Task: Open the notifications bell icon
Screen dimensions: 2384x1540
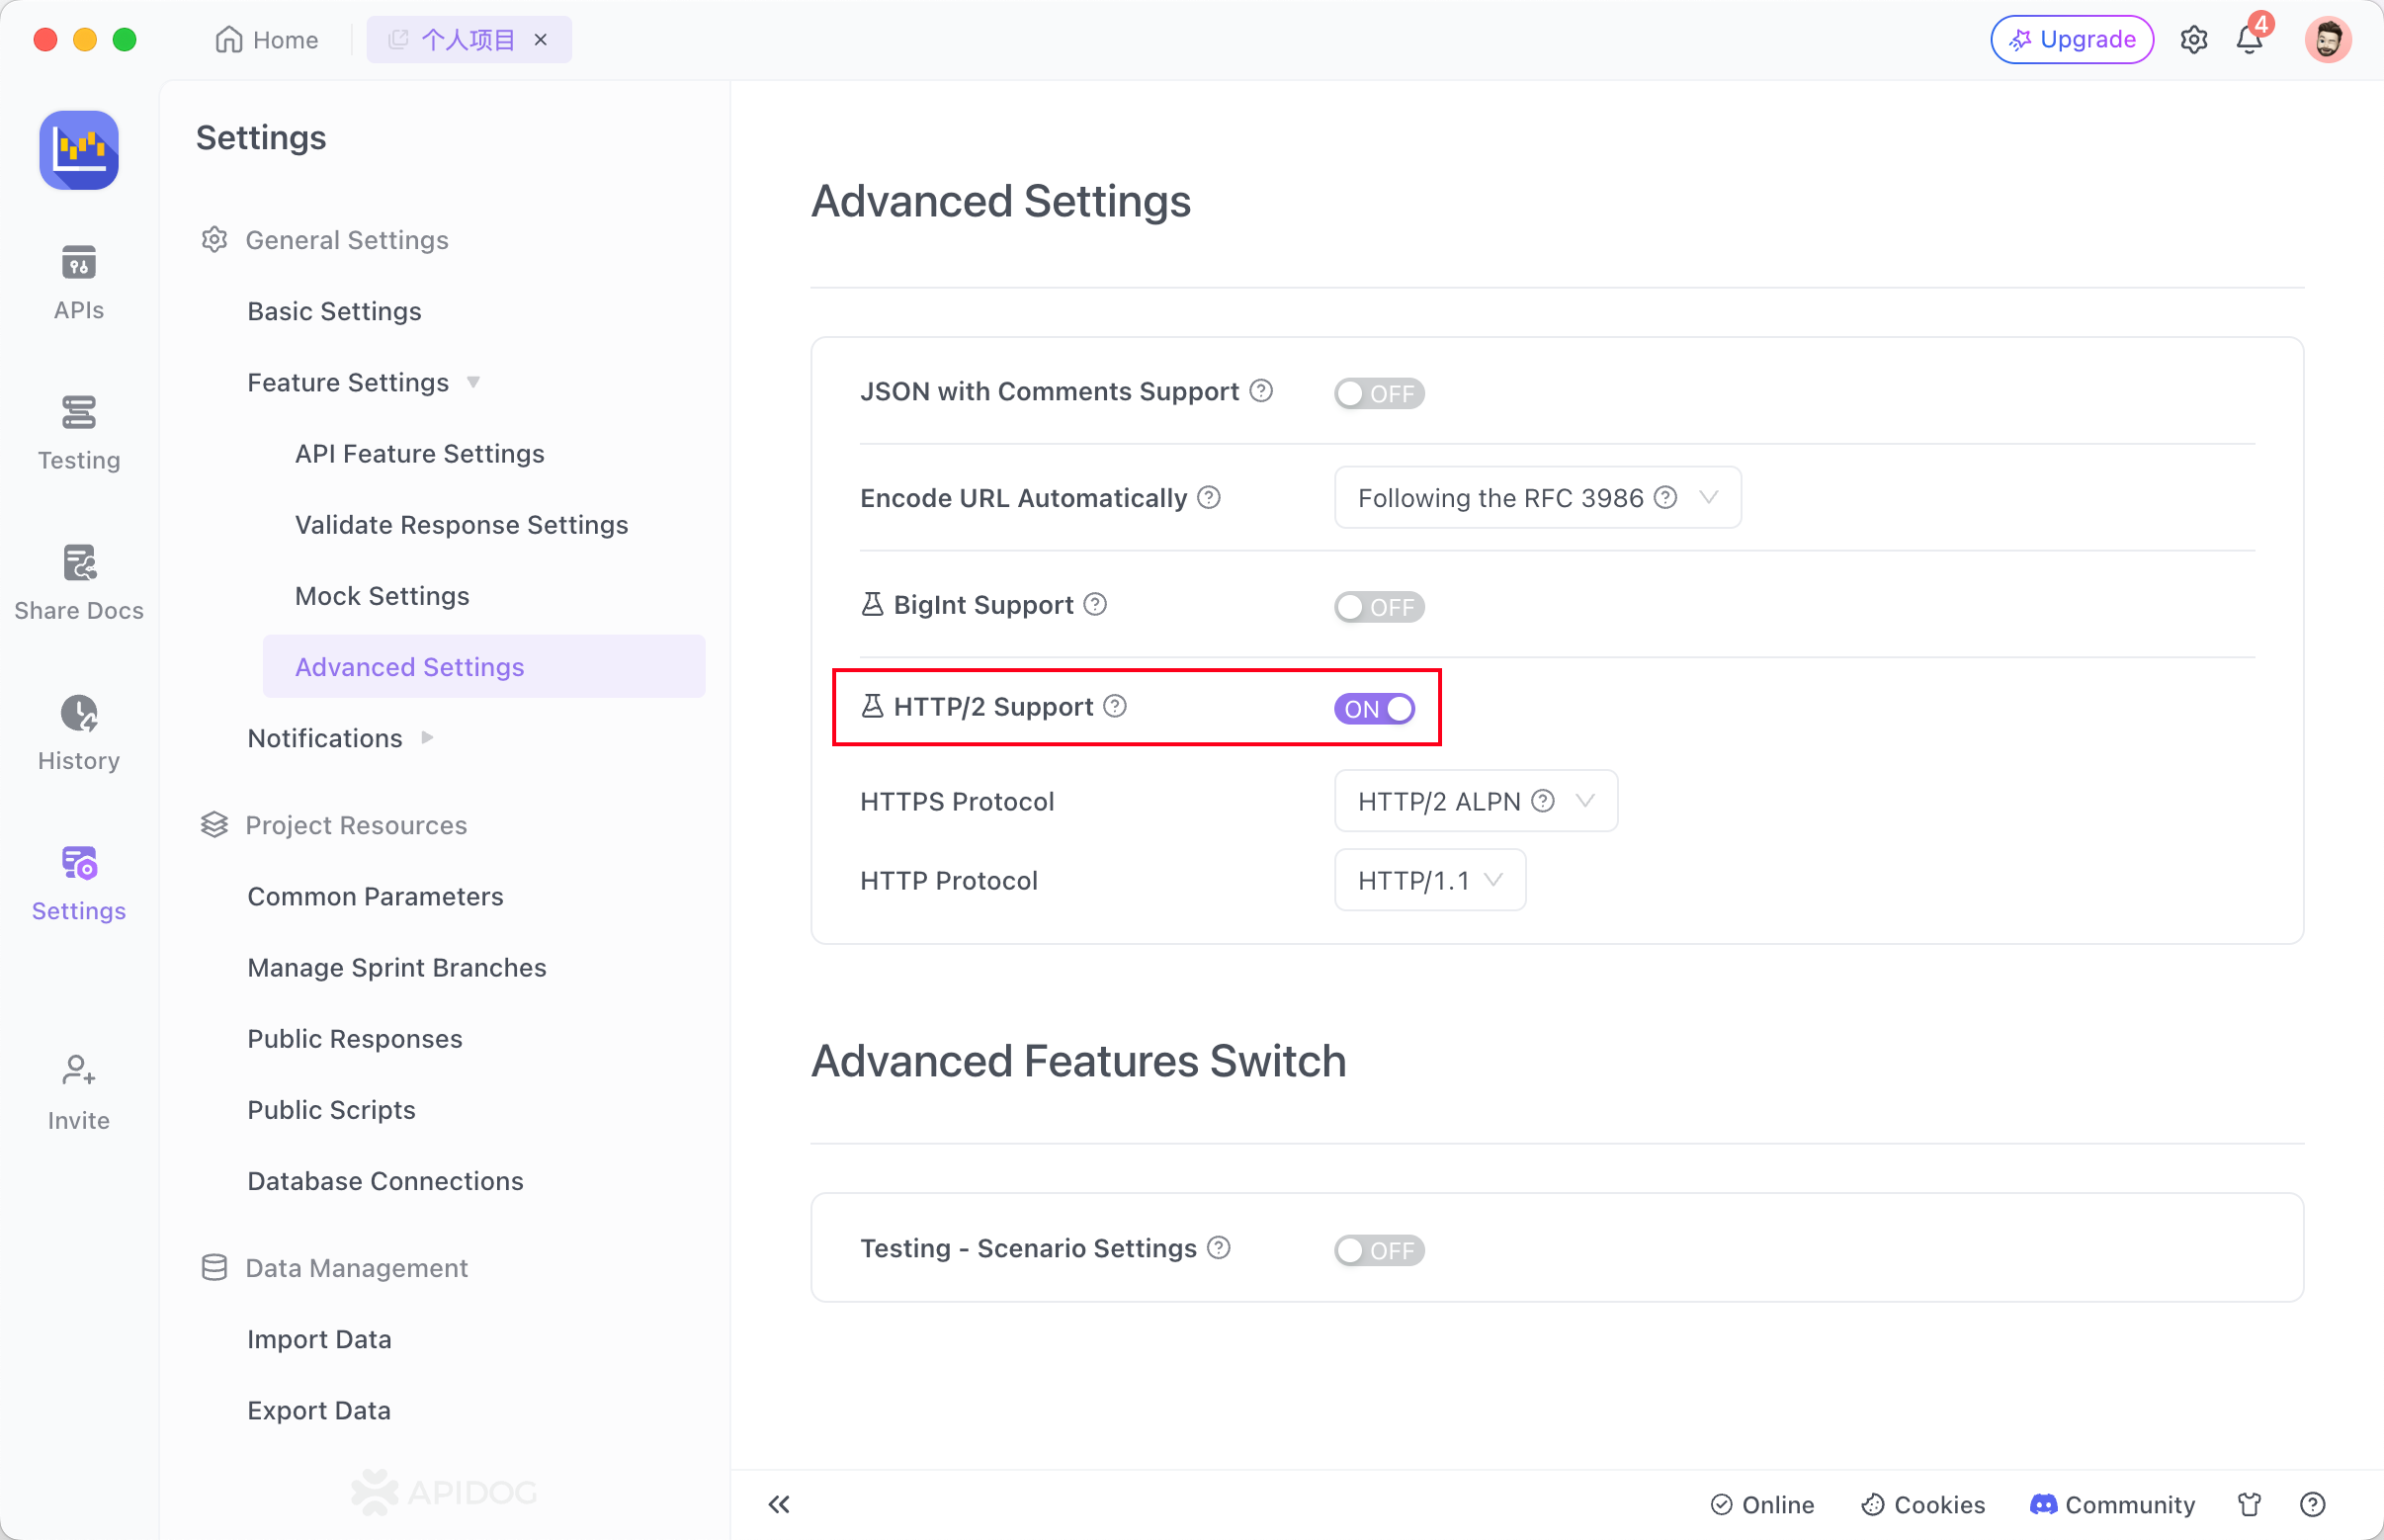Action: 2249,40
